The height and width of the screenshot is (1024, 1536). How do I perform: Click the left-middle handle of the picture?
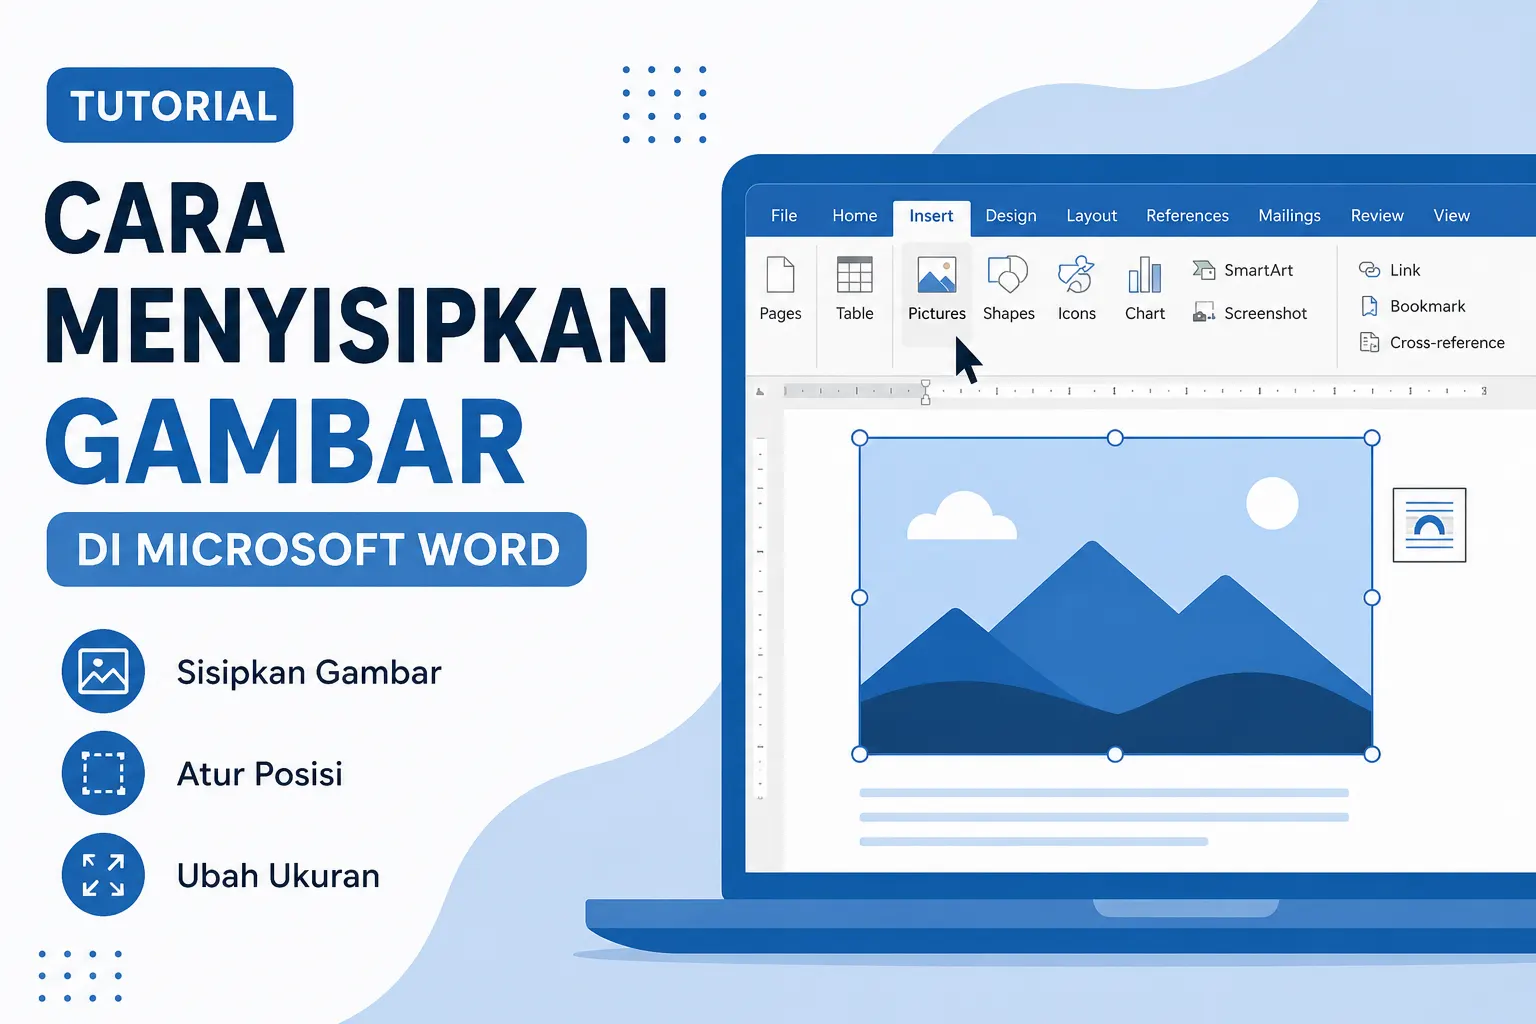pos(859,597)
